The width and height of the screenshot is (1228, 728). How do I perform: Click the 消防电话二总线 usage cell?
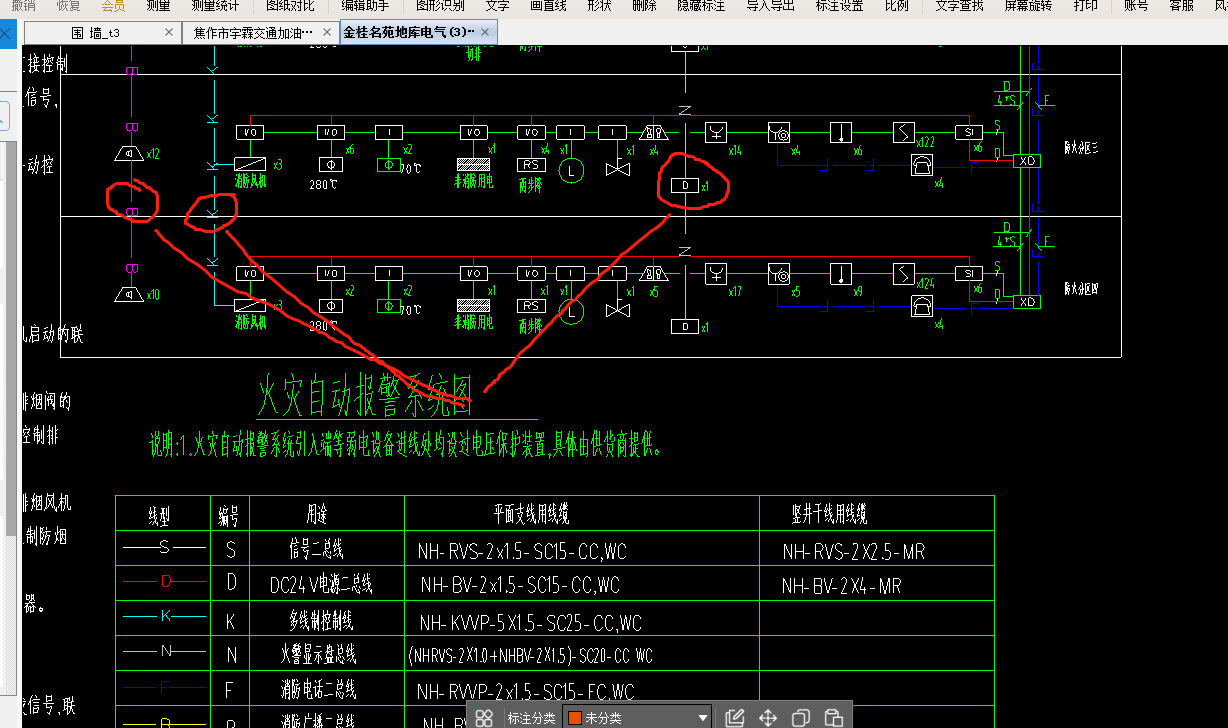pos(317,690)
